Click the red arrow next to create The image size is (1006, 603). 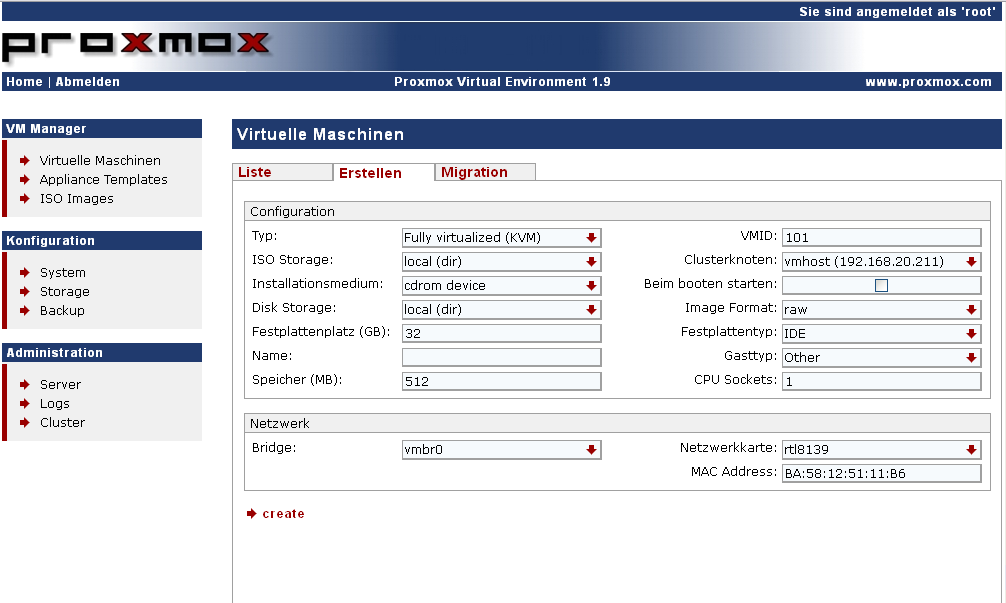pos(252,514)
